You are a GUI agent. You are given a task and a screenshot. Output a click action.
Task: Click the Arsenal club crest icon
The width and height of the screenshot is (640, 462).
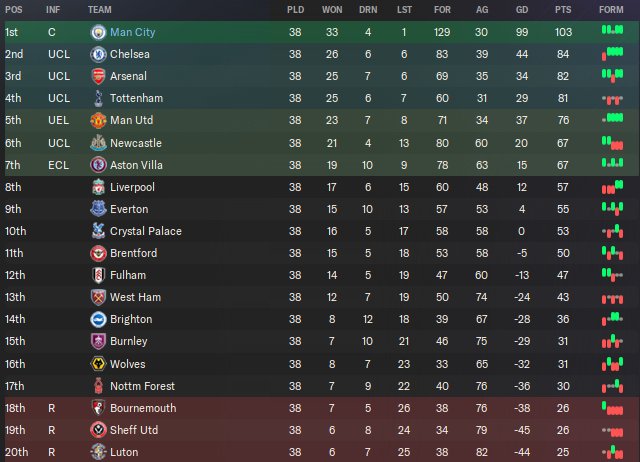98,76
